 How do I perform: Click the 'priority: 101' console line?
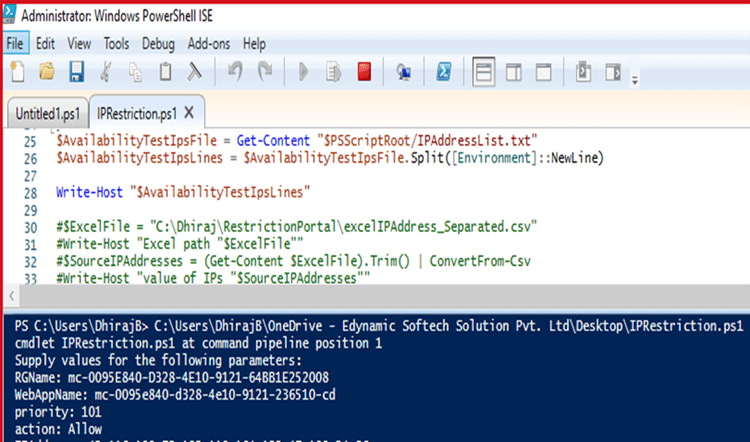pyautogui.click(x=58, y=412)
